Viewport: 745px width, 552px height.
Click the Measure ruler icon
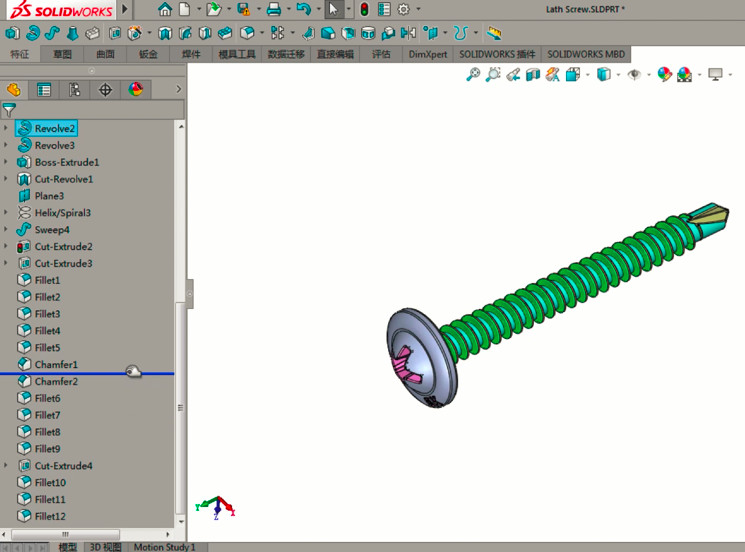[x=494, y=33]
